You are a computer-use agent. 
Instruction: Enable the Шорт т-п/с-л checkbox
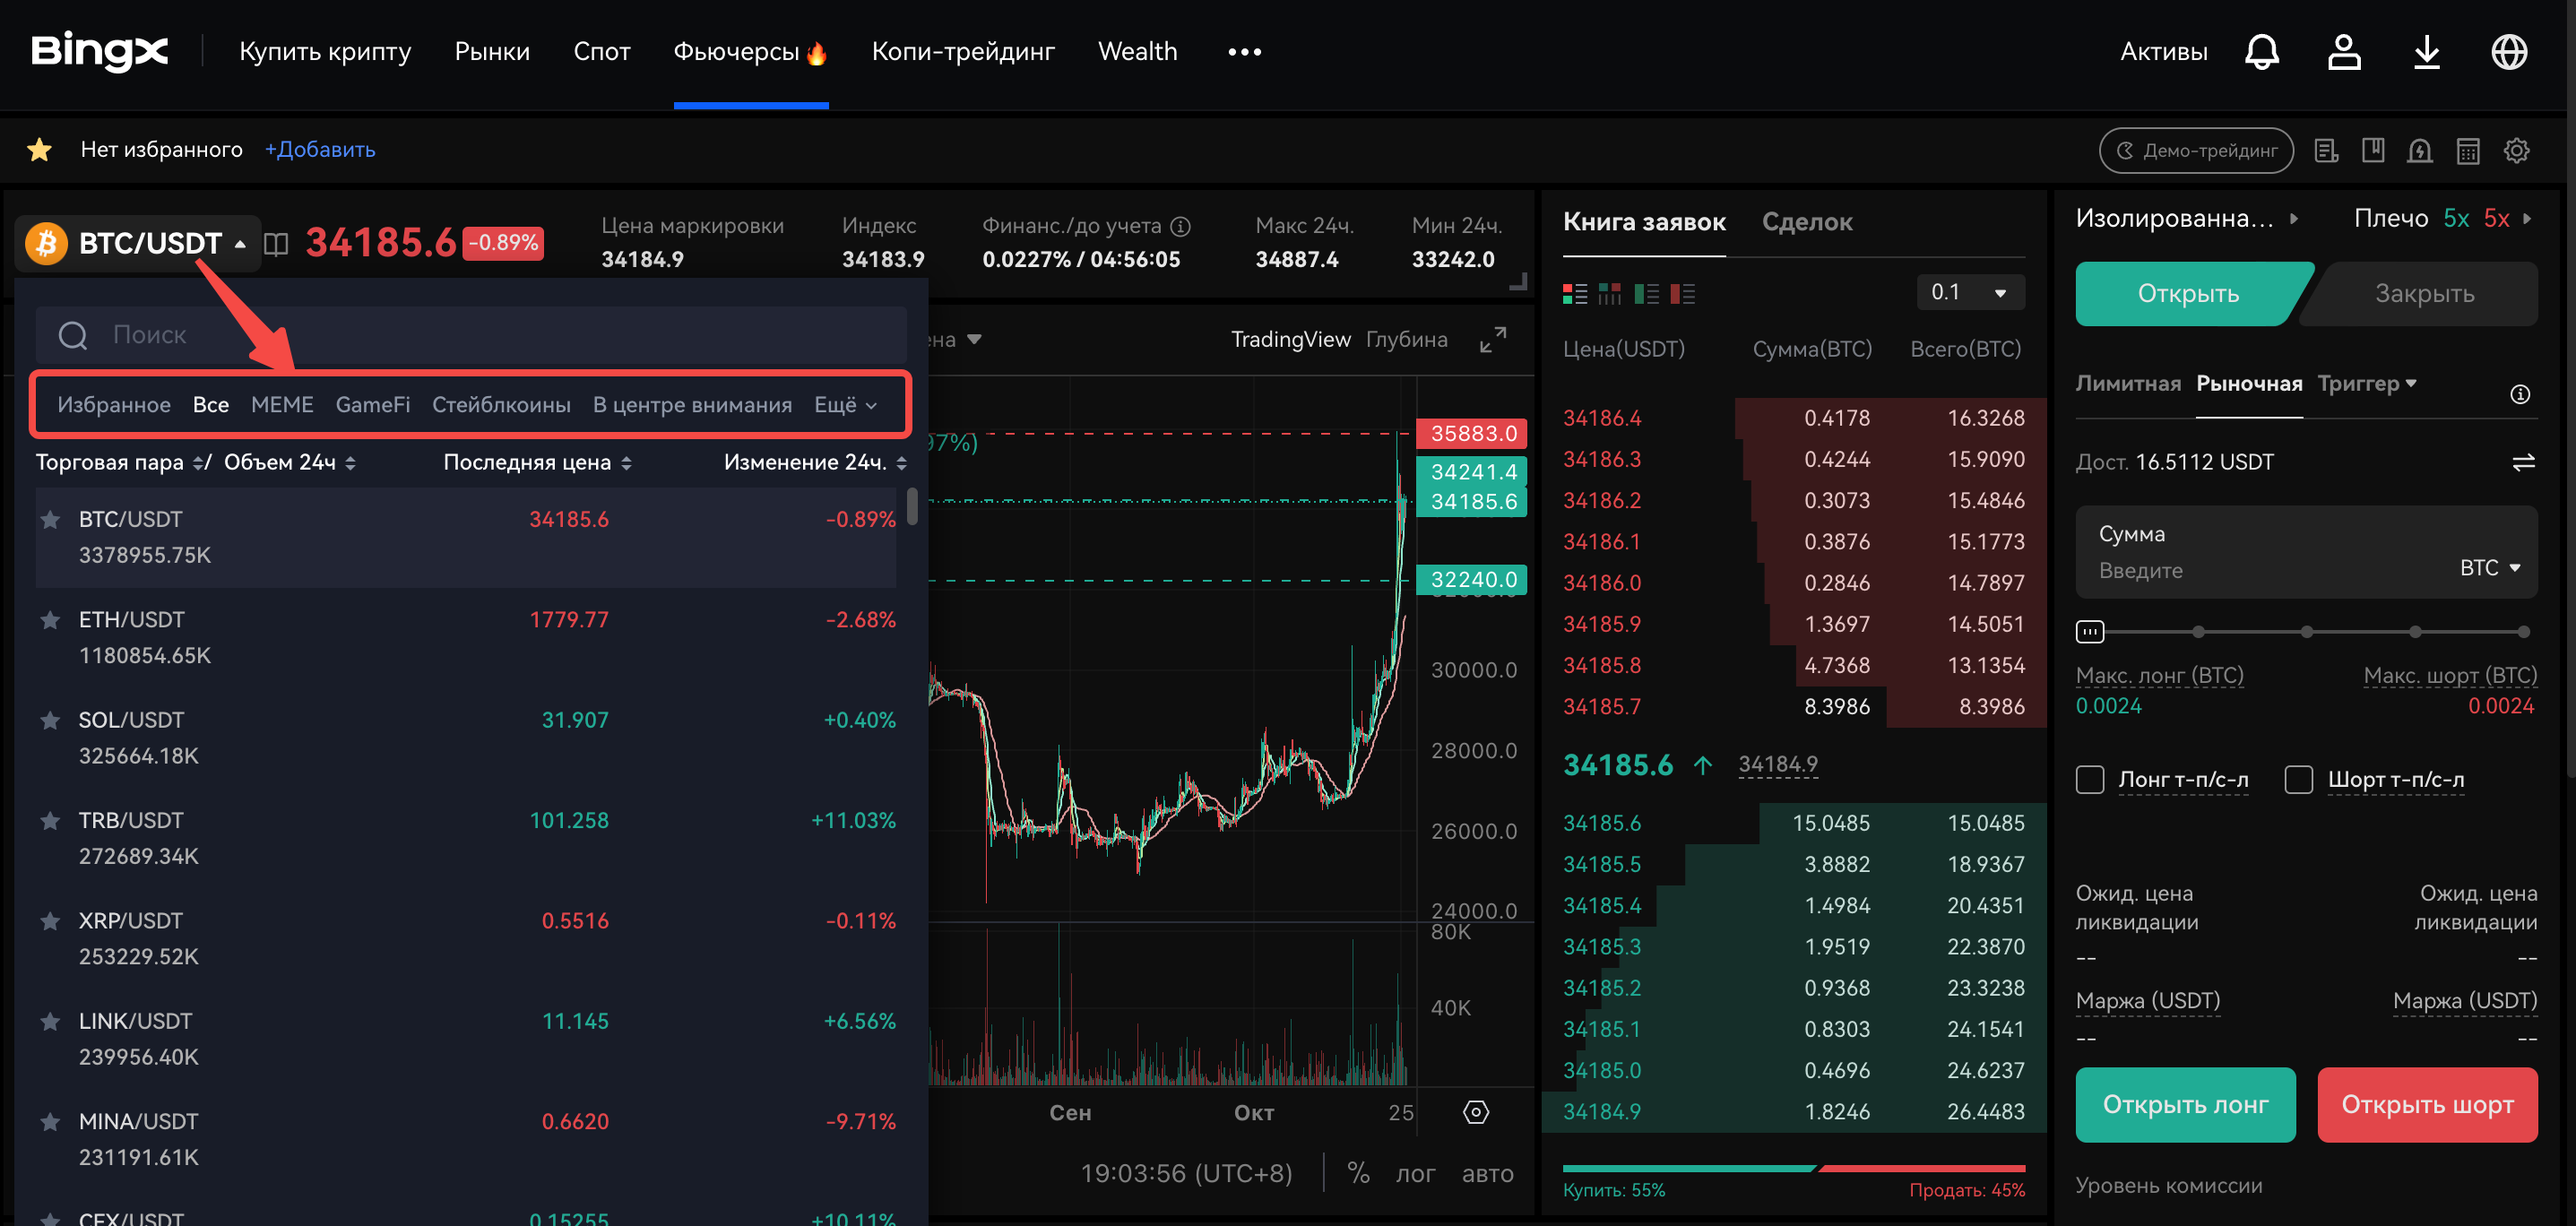[x=2298, y=780]
